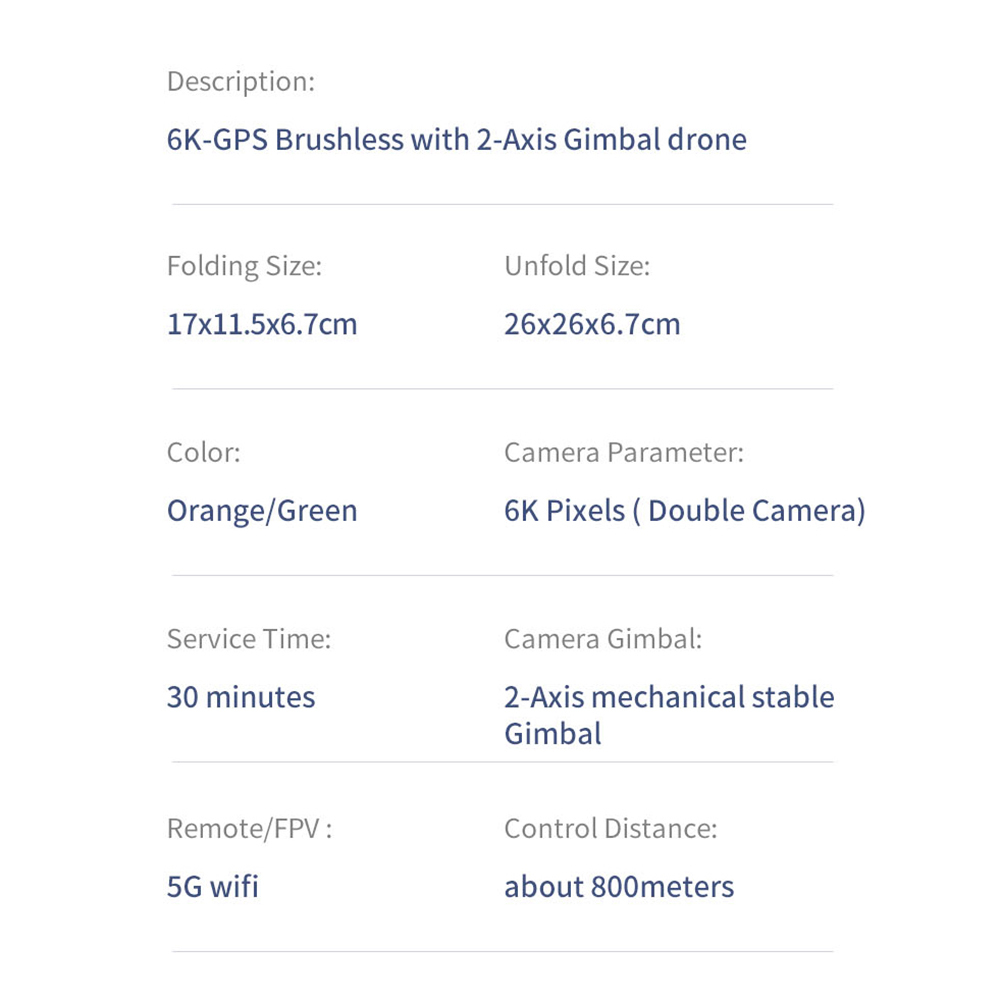Select the 5G wifi value

(213, 887)
